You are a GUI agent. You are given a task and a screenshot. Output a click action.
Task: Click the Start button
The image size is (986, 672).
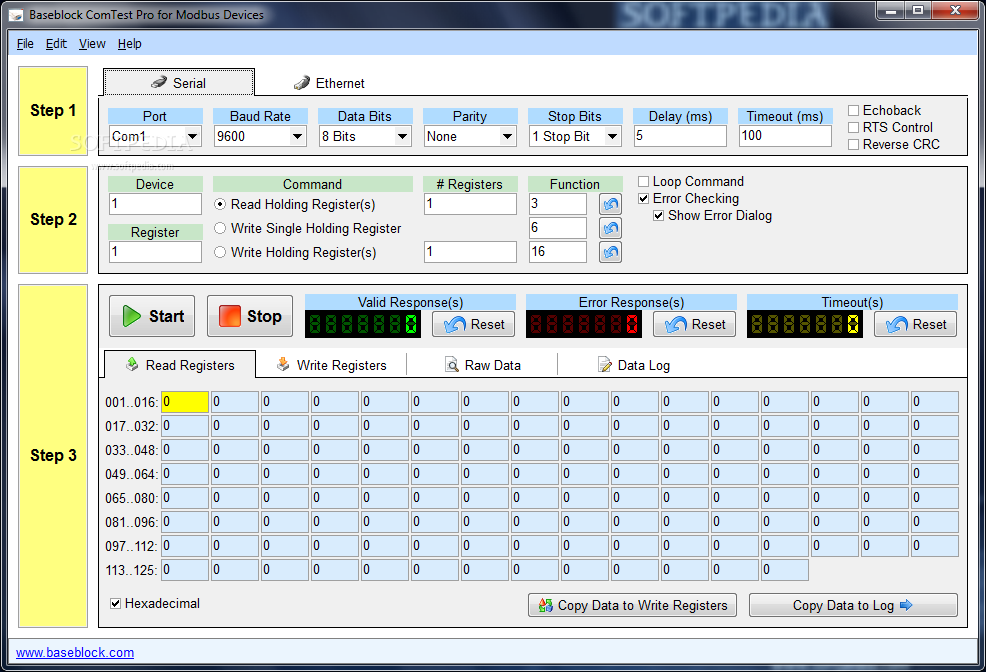click(152, 316)
